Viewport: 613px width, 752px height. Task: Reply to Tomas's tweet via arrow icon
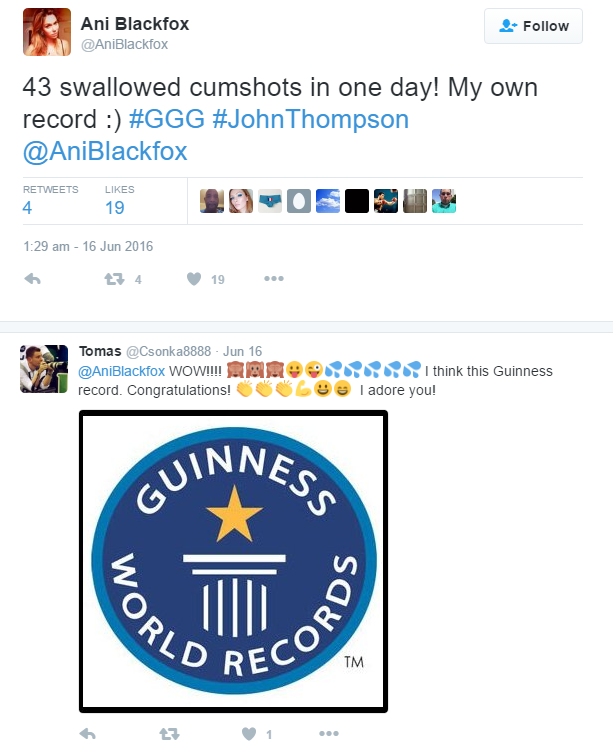coord(88,734)
